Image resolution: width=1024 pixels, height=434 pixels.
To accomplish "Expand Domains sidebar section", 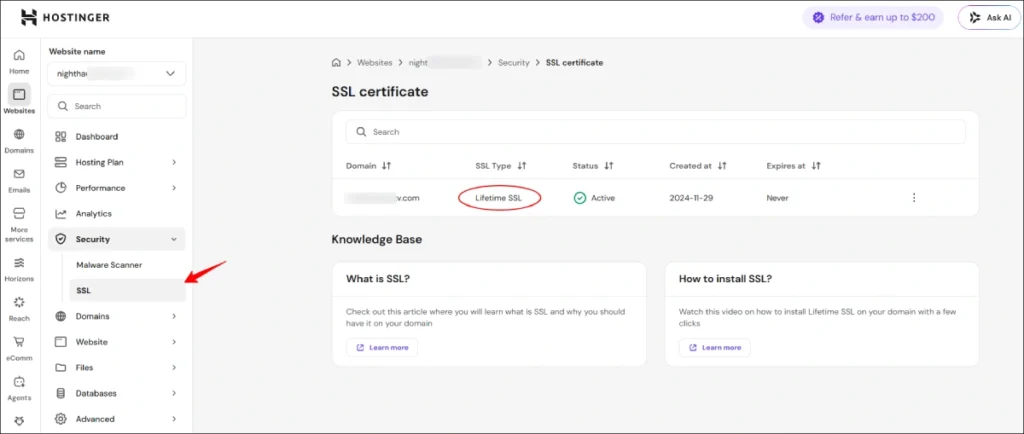I will pos(117,316).
